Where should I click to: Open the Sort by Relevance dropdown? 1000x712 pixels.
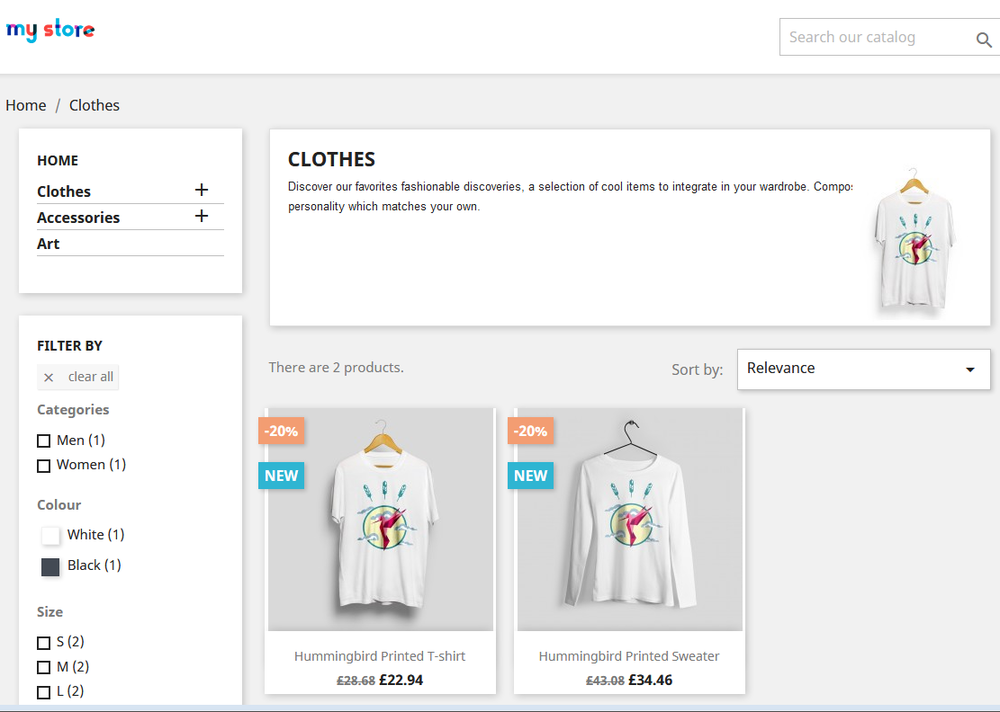pyautogui.click(x=864, y=369)
